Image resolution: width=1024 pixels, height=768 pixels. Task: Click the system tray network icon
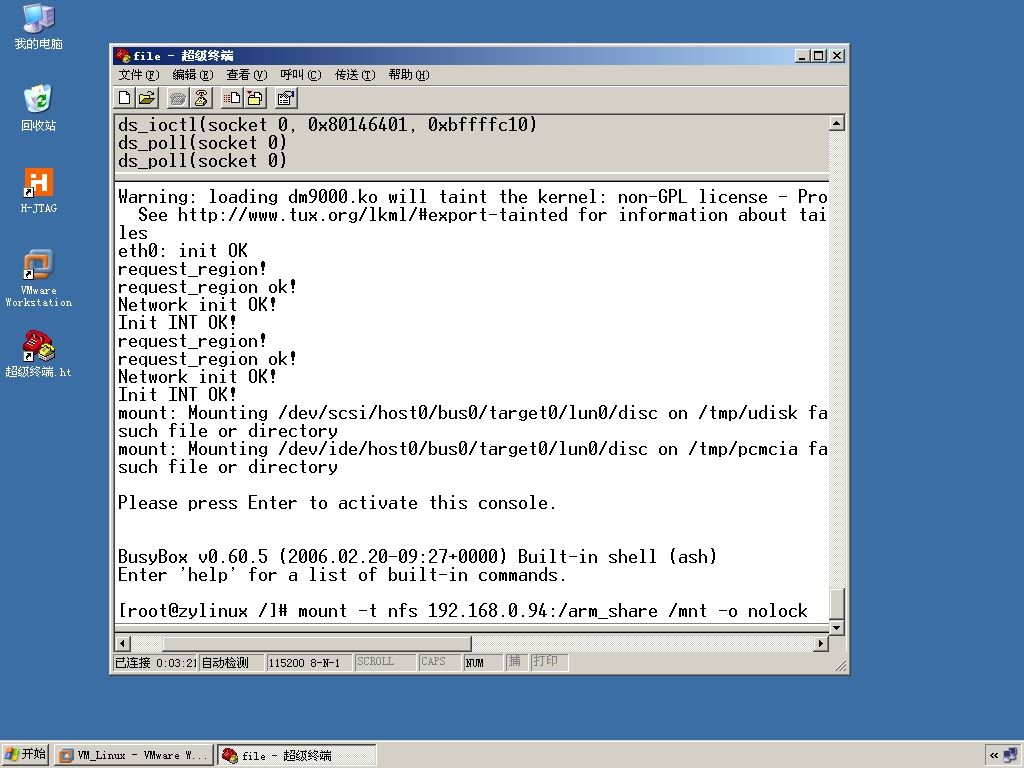click(x=1012, y=756)
